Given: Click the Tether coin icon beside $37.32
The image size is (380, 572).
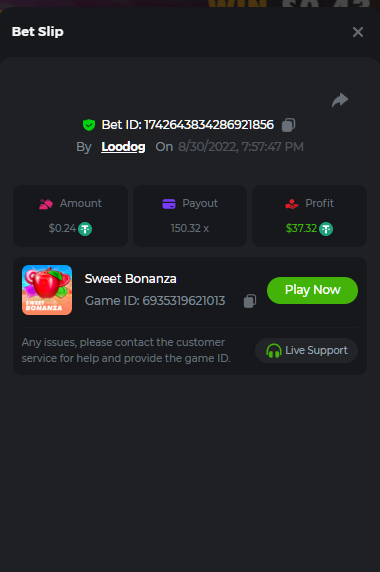Looking at the screenshot, I should (326, 229).
